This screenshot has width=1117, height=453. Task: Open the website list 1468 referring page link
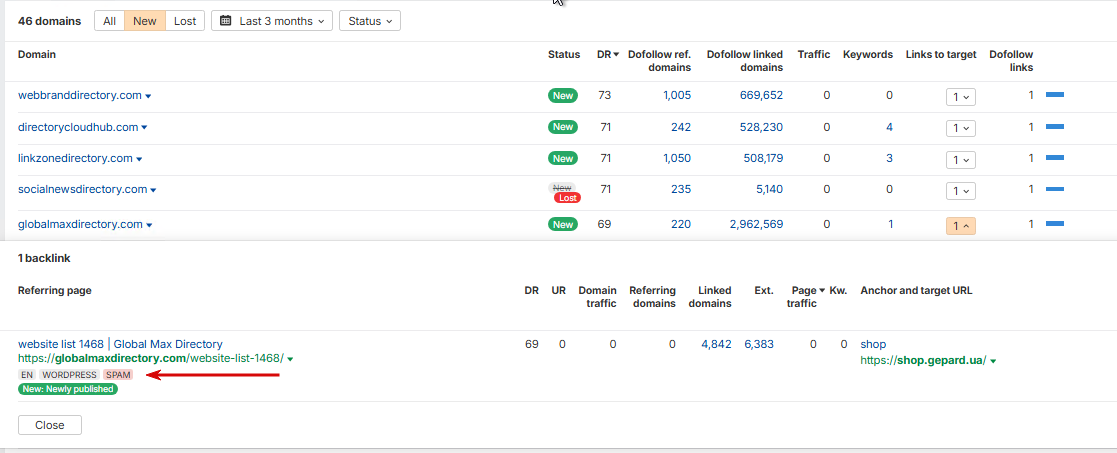click(120, 344)
